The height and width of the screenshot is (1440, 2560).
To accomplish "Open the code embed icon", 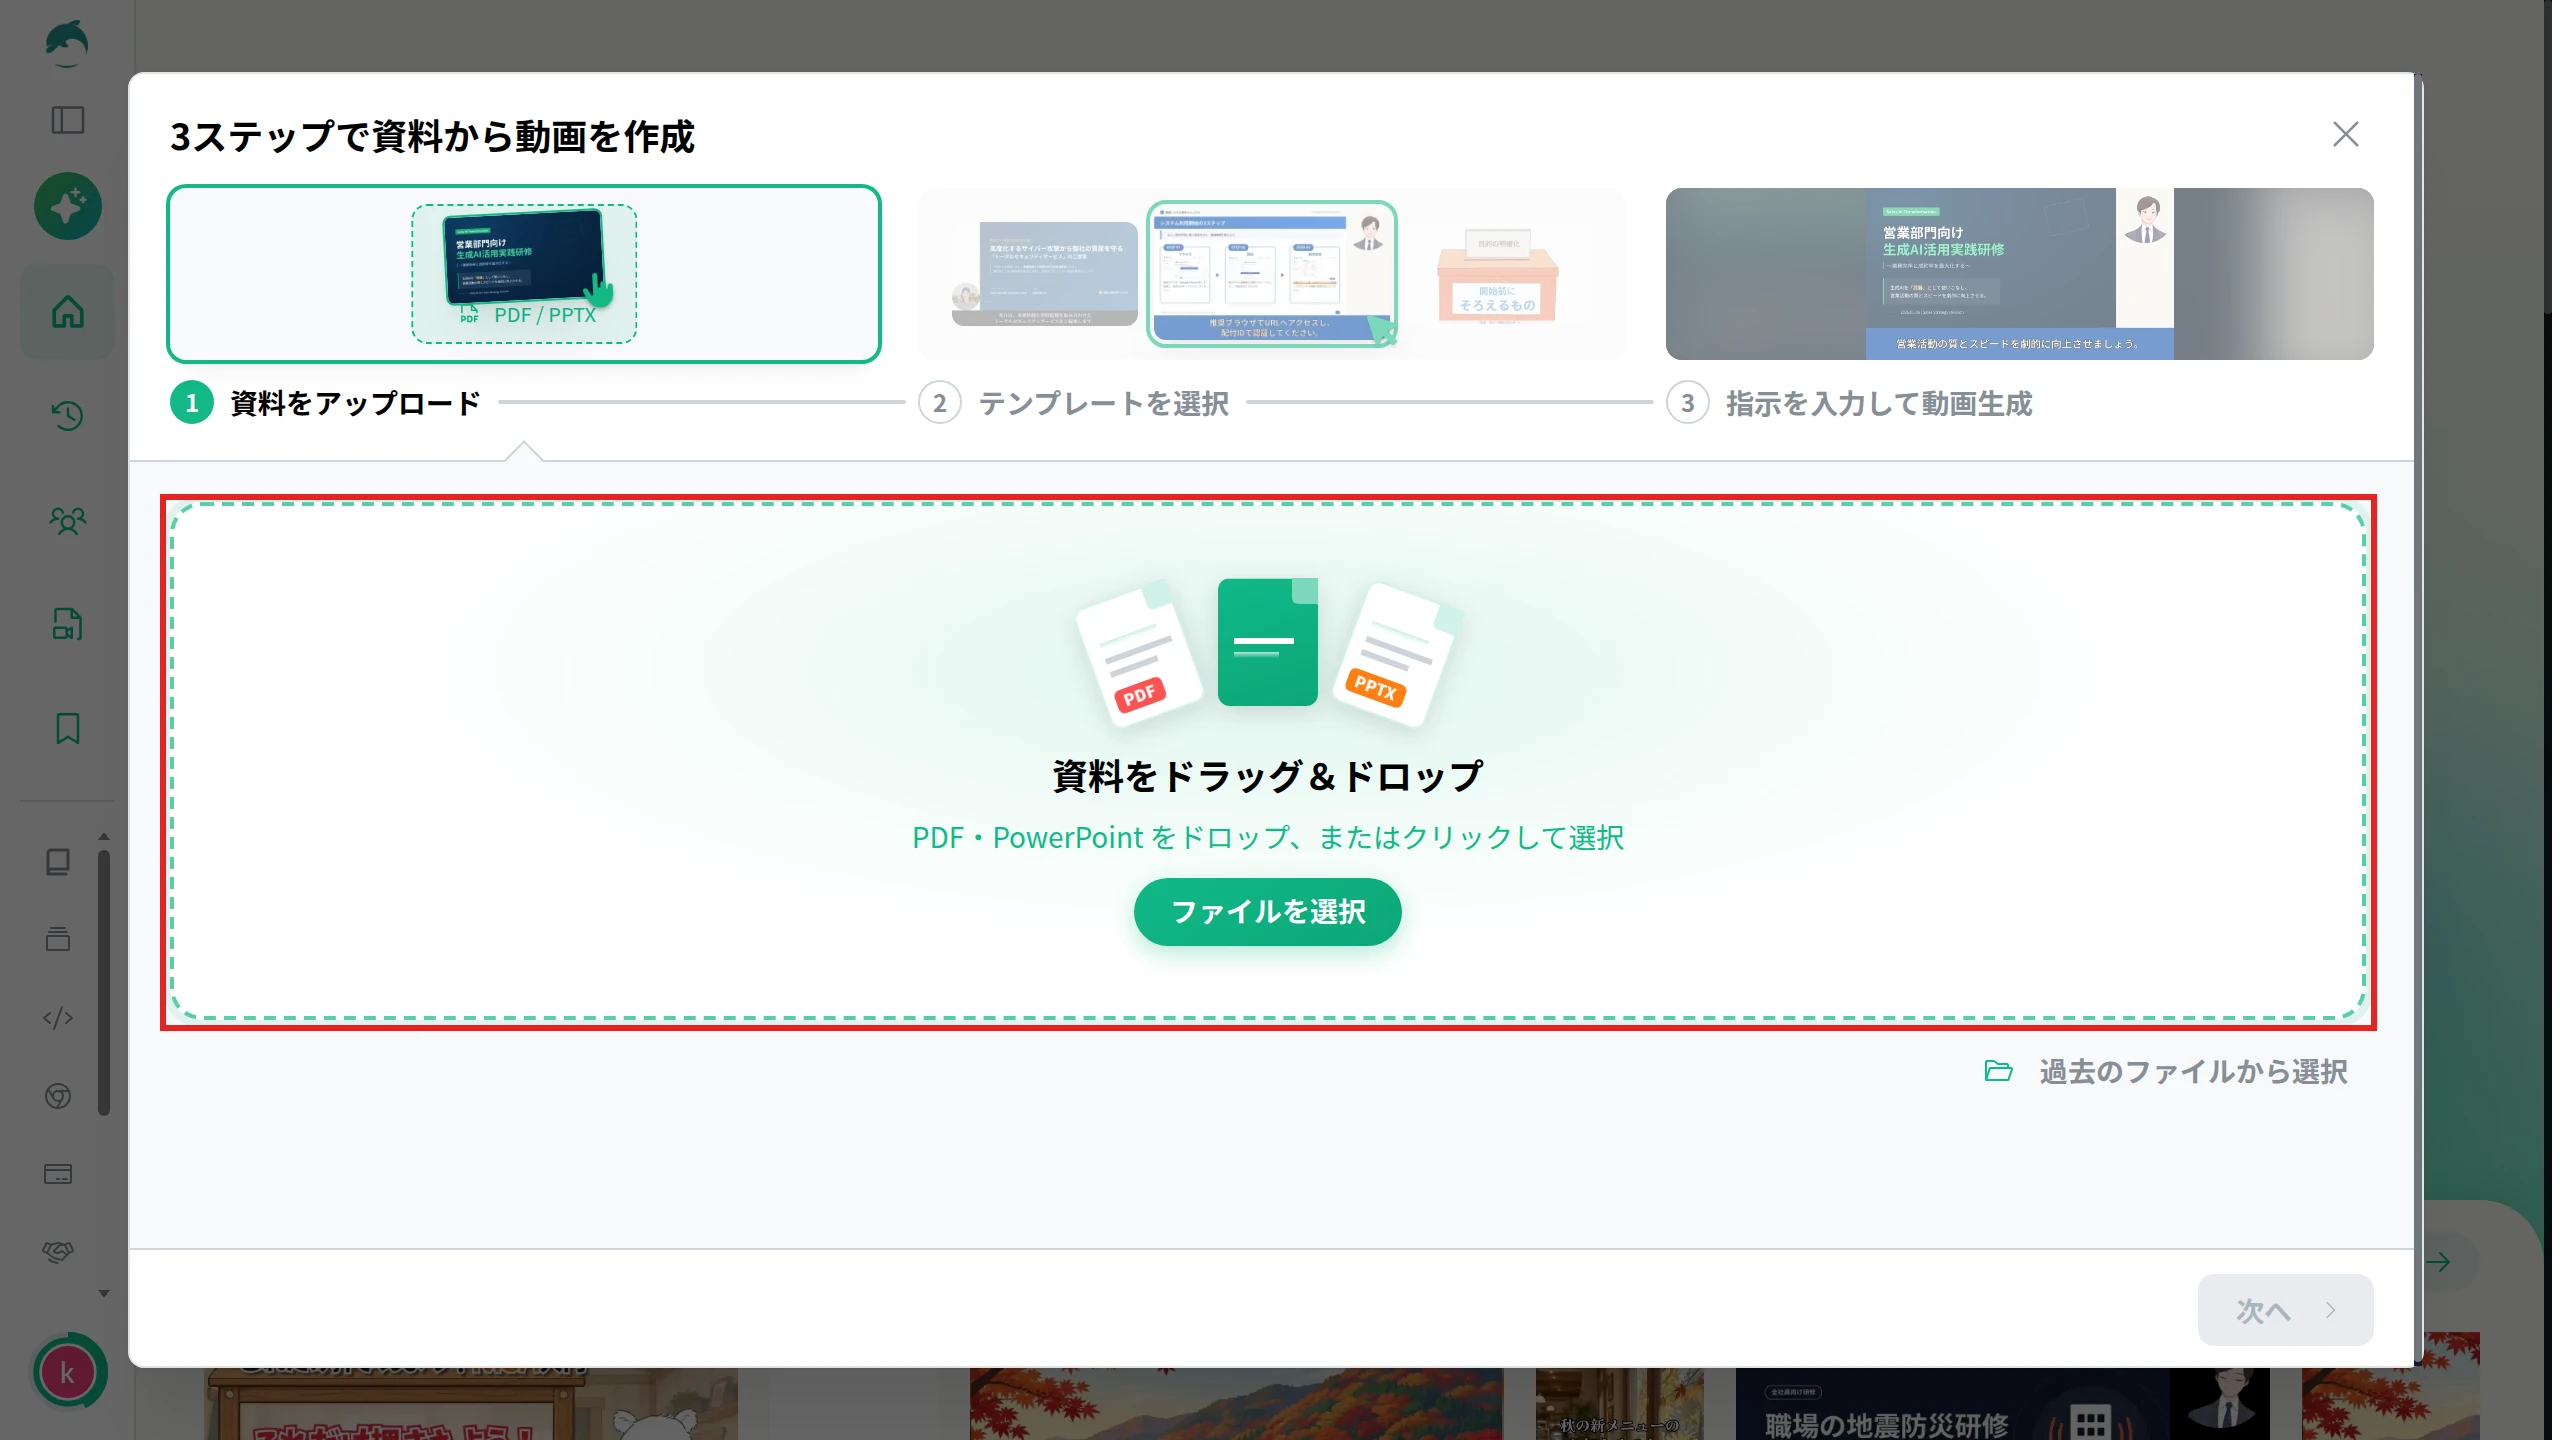I will (x=58, y=1018).
